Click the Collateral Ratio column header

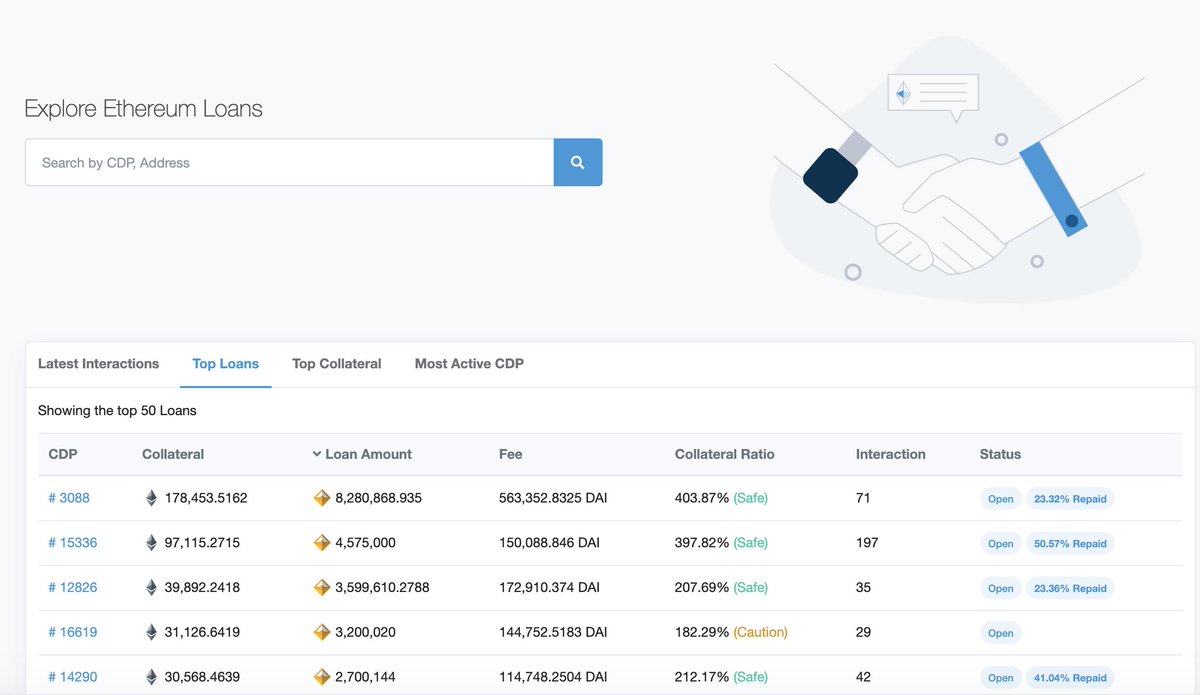[725, 454]
